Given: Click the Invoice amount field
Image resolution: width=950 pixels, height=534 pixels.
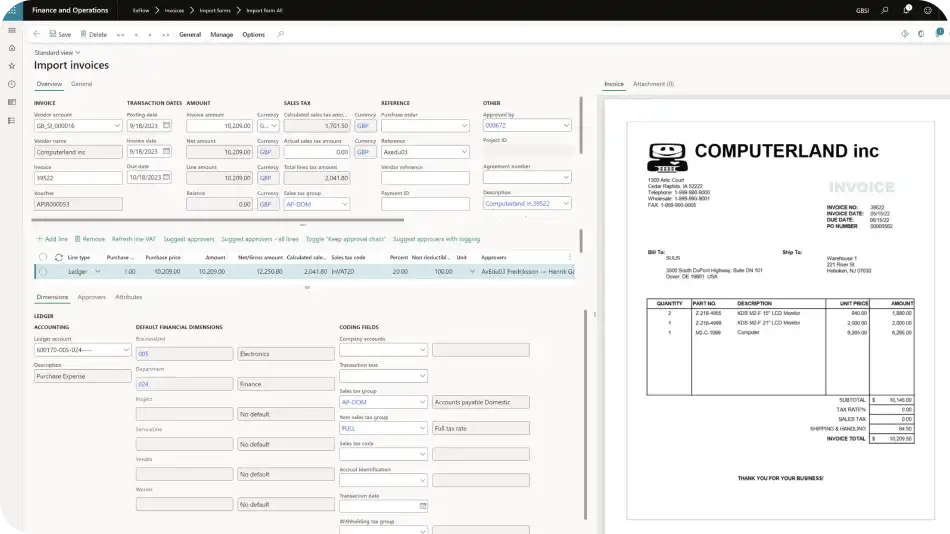Looking at the screenshot, I should click(219, 126).
